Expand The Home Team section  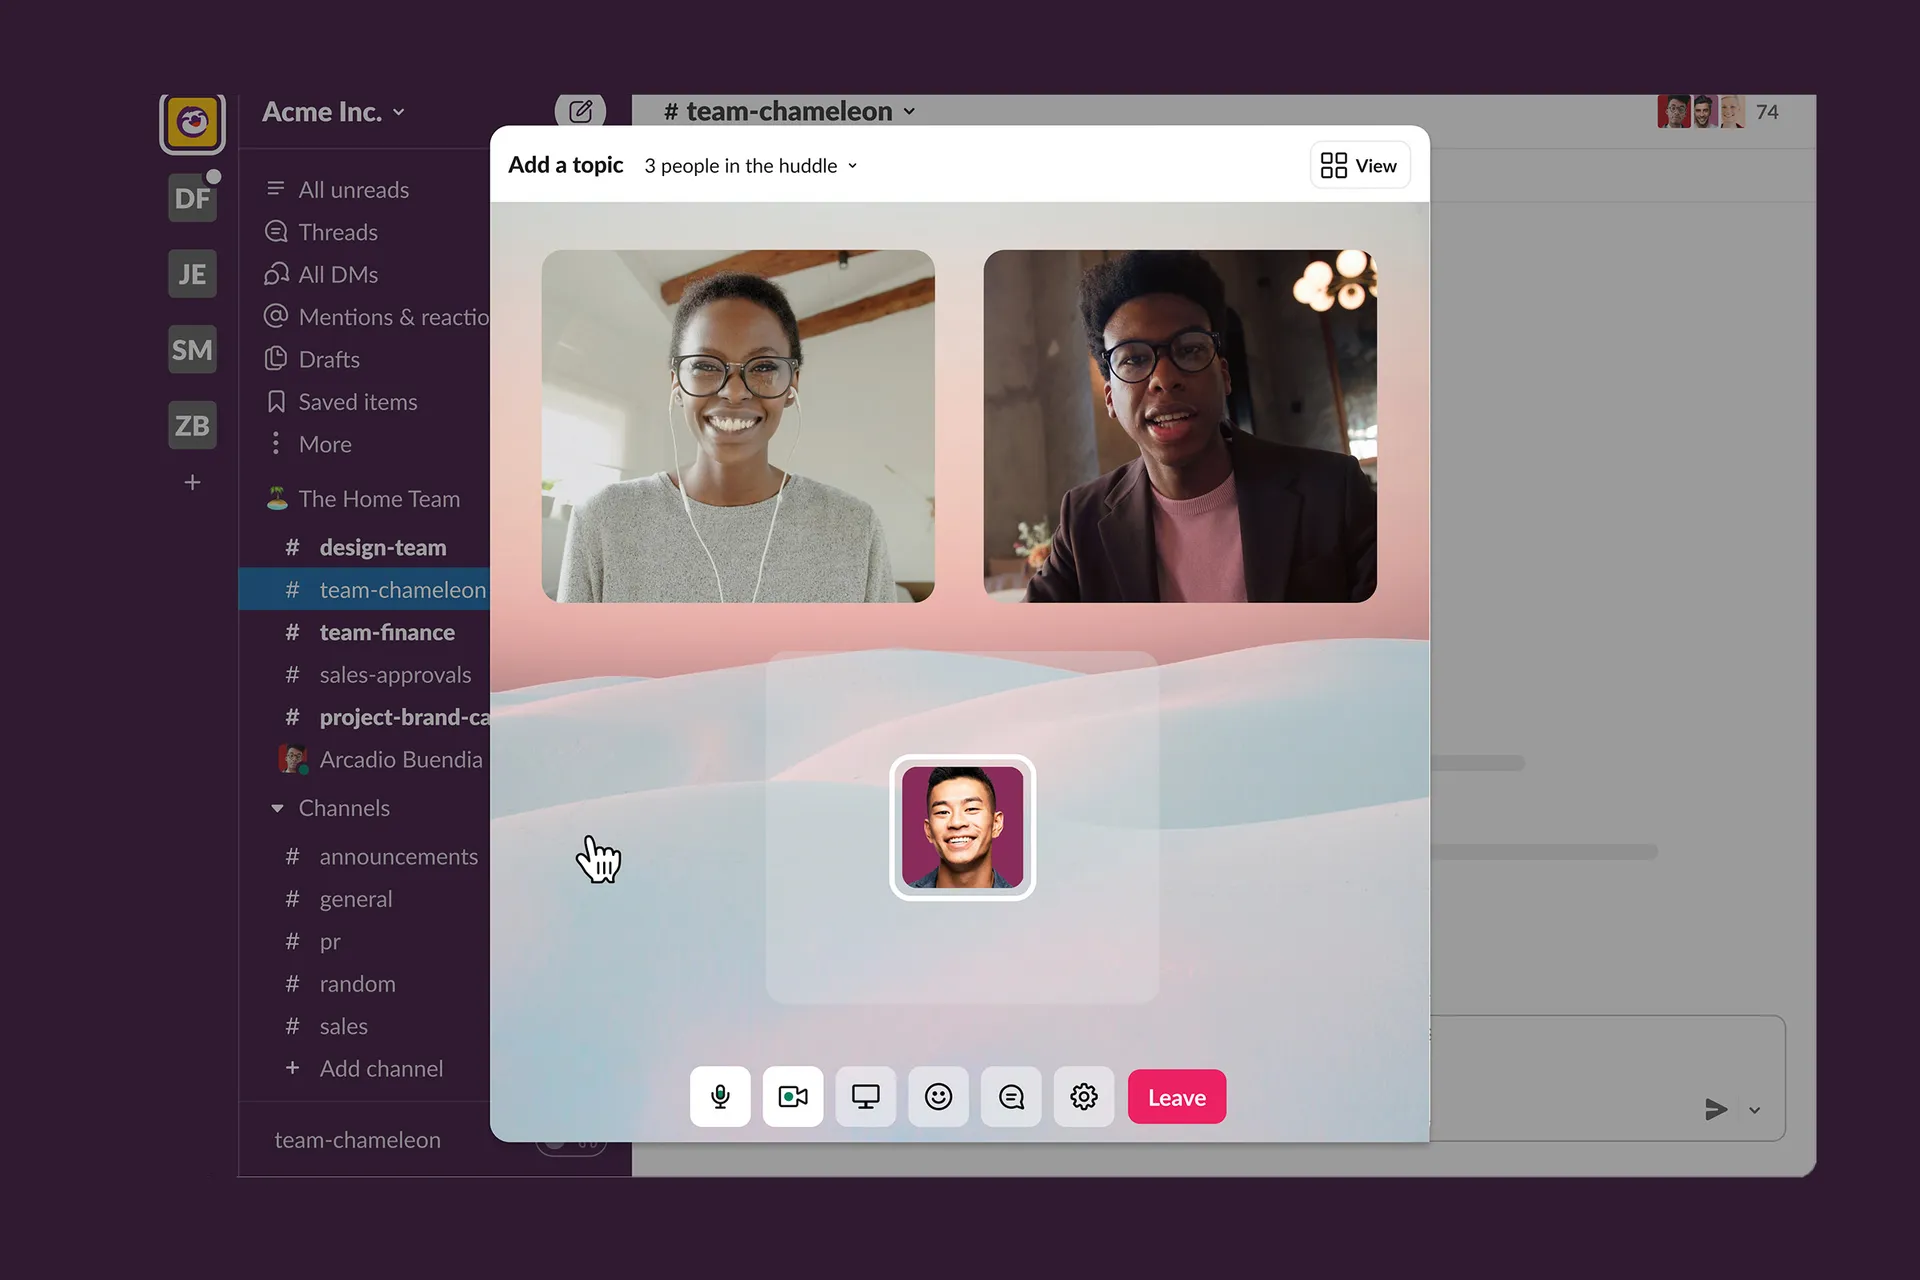coord(377,497)
